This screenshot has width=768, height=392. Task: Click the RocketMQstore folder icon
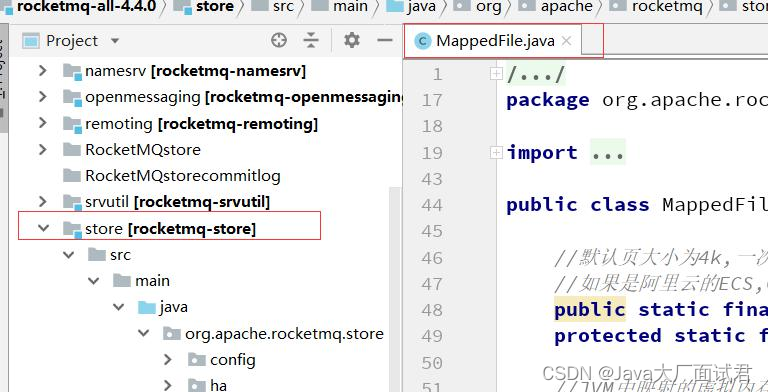[x=72, y=149]
